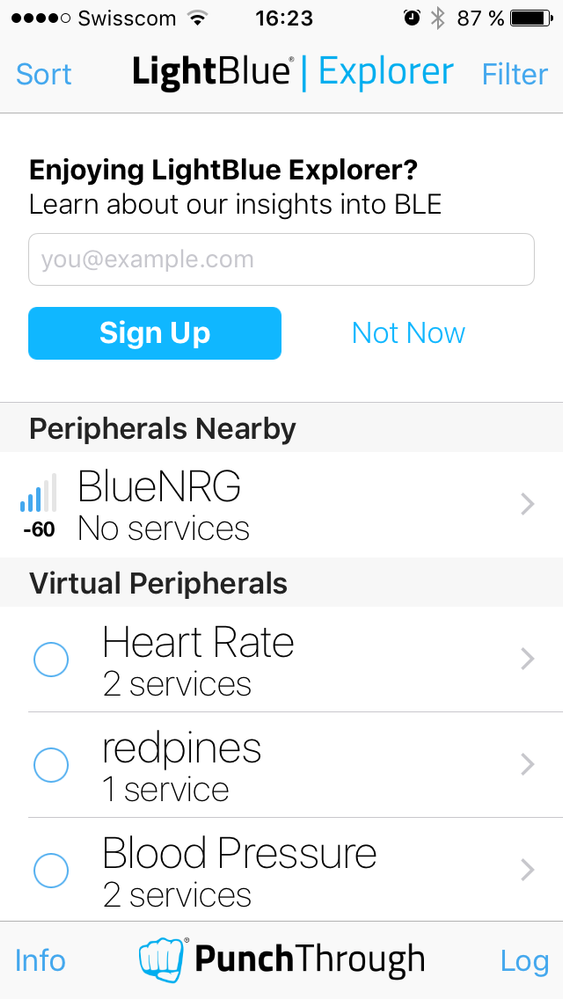This screenshot has height=999, width=563.
Task: Focus the you@example.com email field
Action: [282, 259]
